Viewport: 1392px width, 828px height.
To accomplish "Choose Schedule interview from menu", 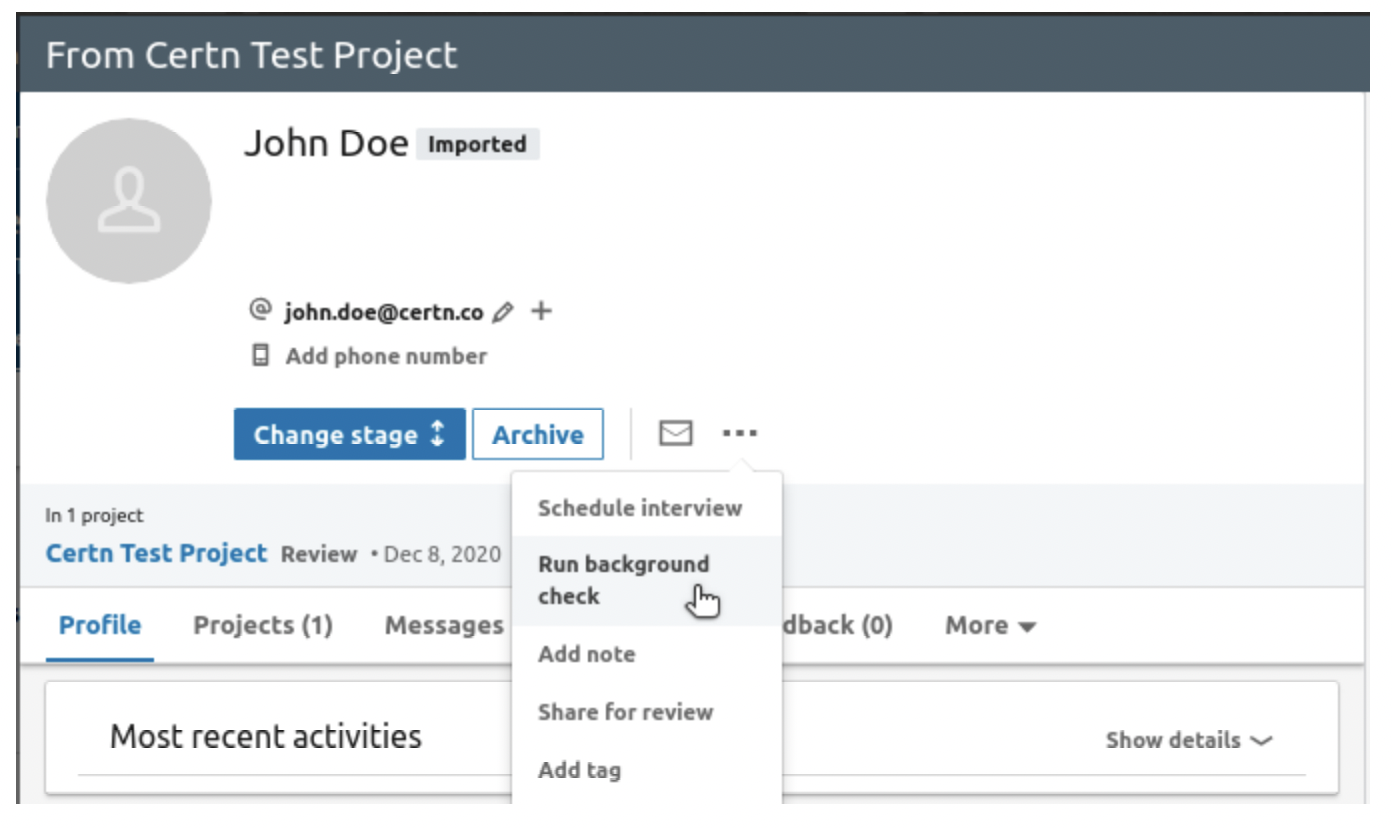I will tap(640, 508).
